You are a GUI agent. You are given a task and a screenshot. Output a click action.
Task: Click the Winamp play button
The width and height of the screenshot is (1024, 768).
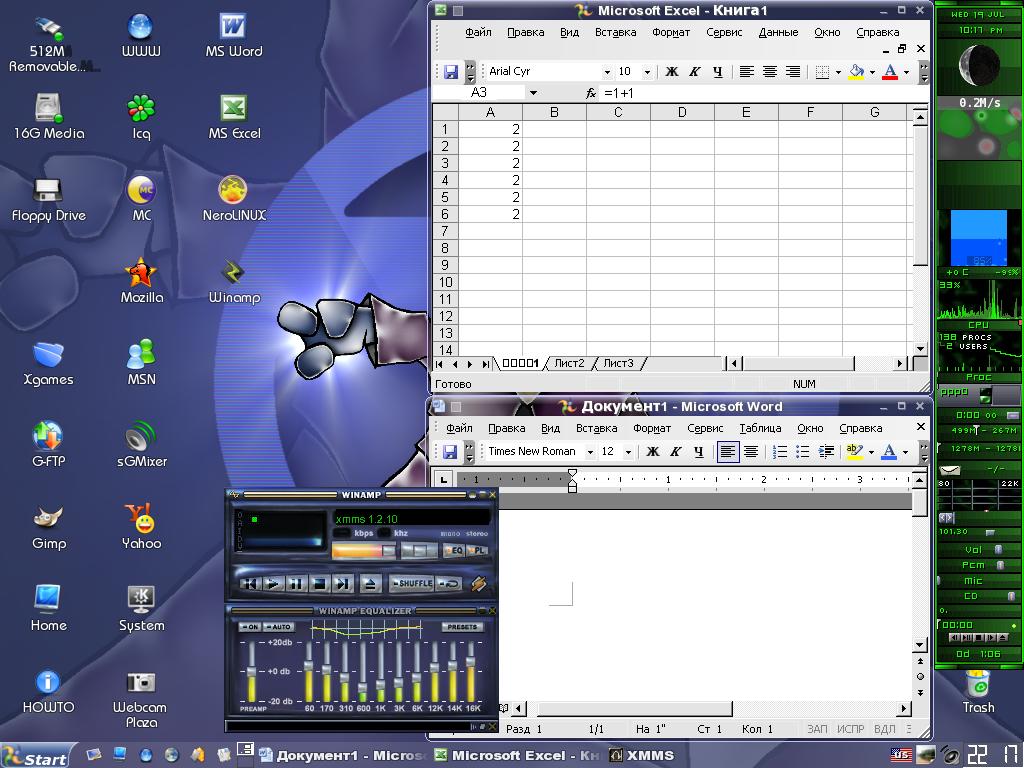[x=273, y=584]
